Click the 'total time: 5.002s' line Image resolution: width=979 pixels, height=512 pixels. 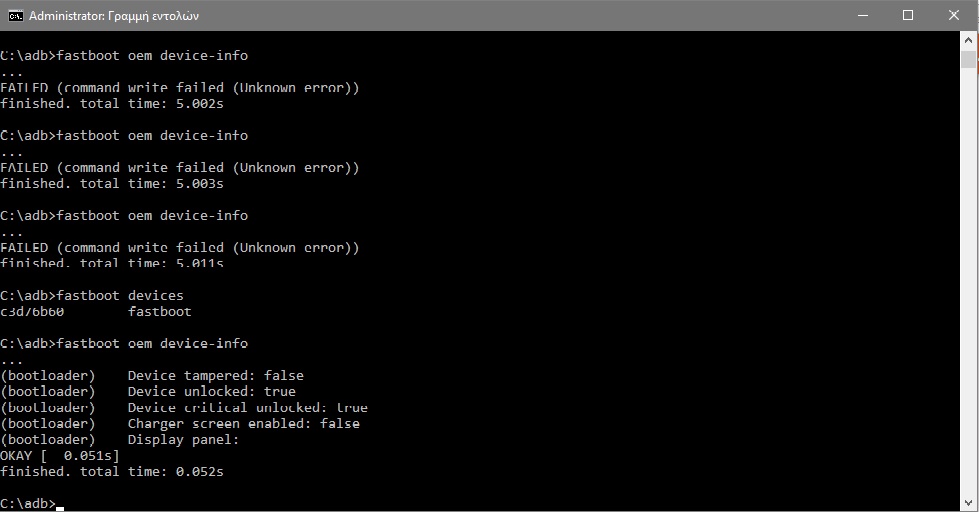(112, 104)
